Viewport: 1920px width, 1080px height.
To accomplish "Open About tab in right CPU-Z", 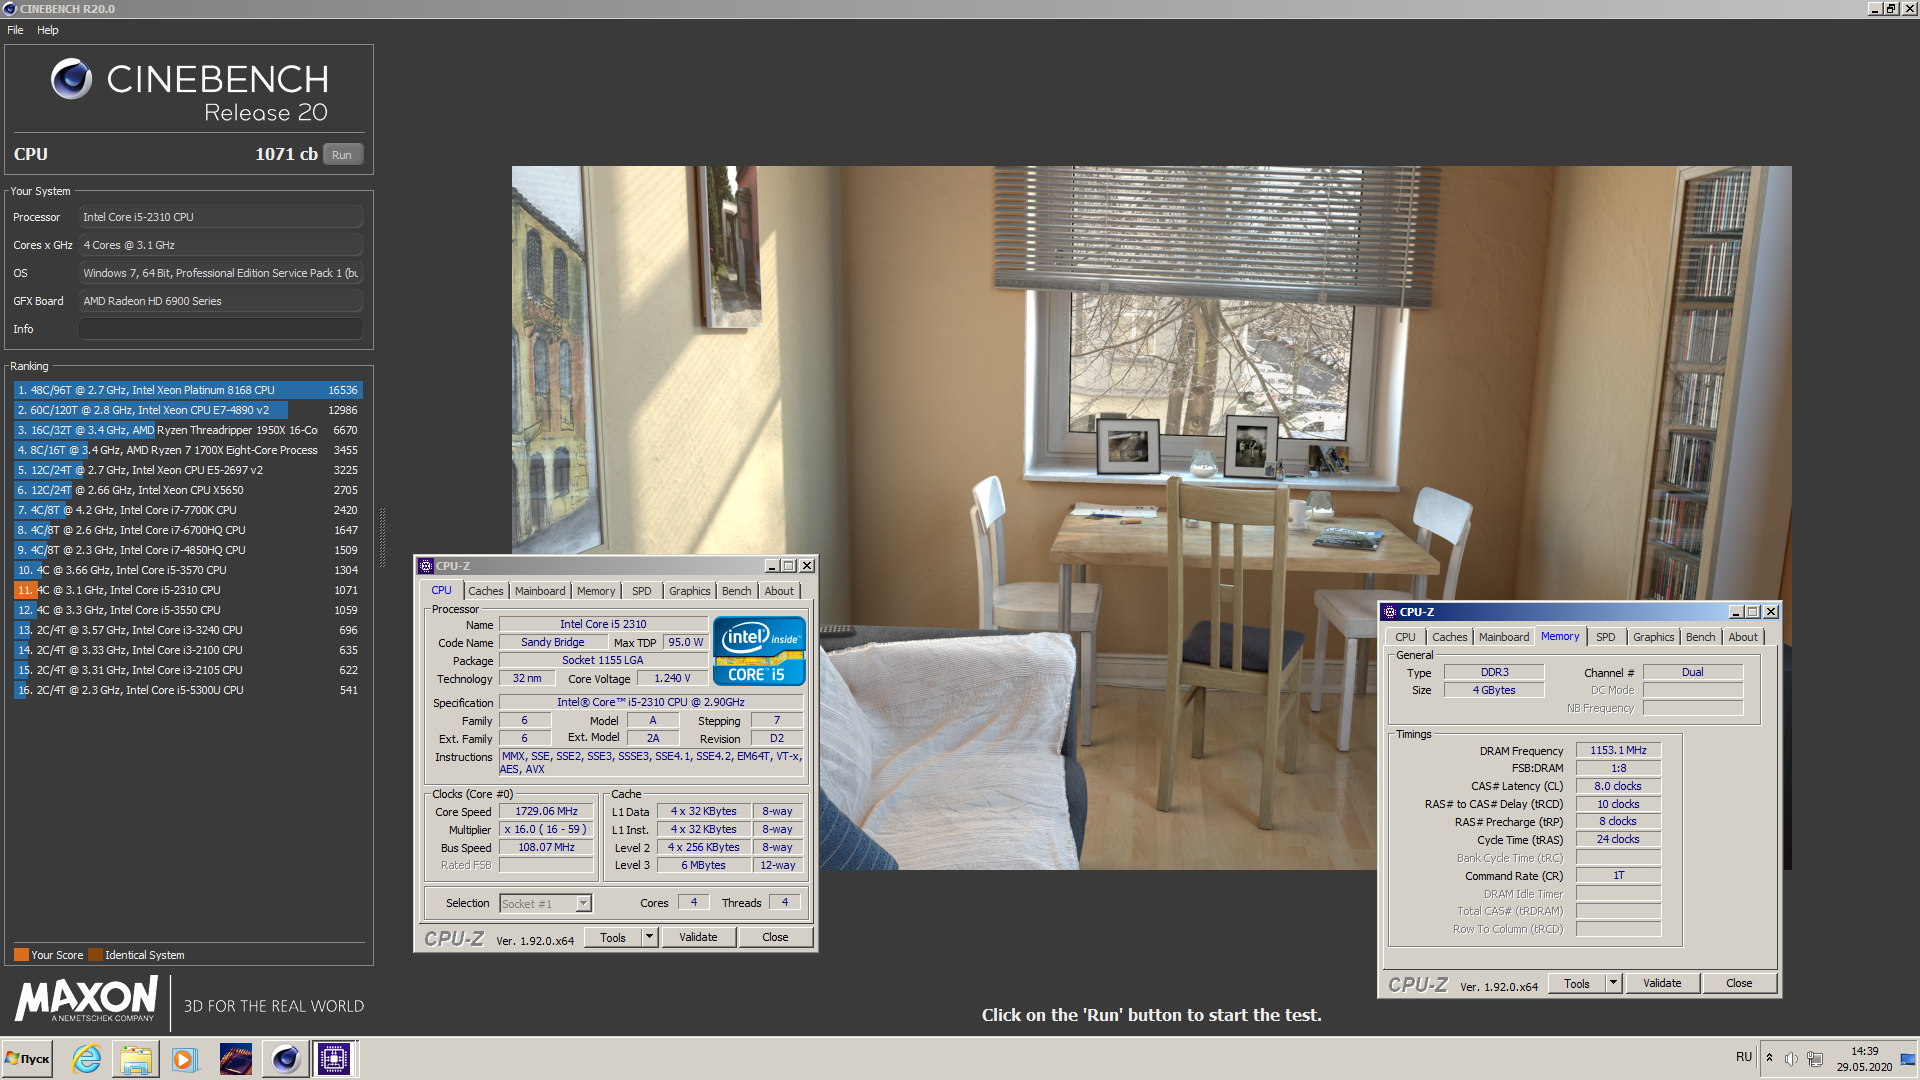I will pos(1743,637).
